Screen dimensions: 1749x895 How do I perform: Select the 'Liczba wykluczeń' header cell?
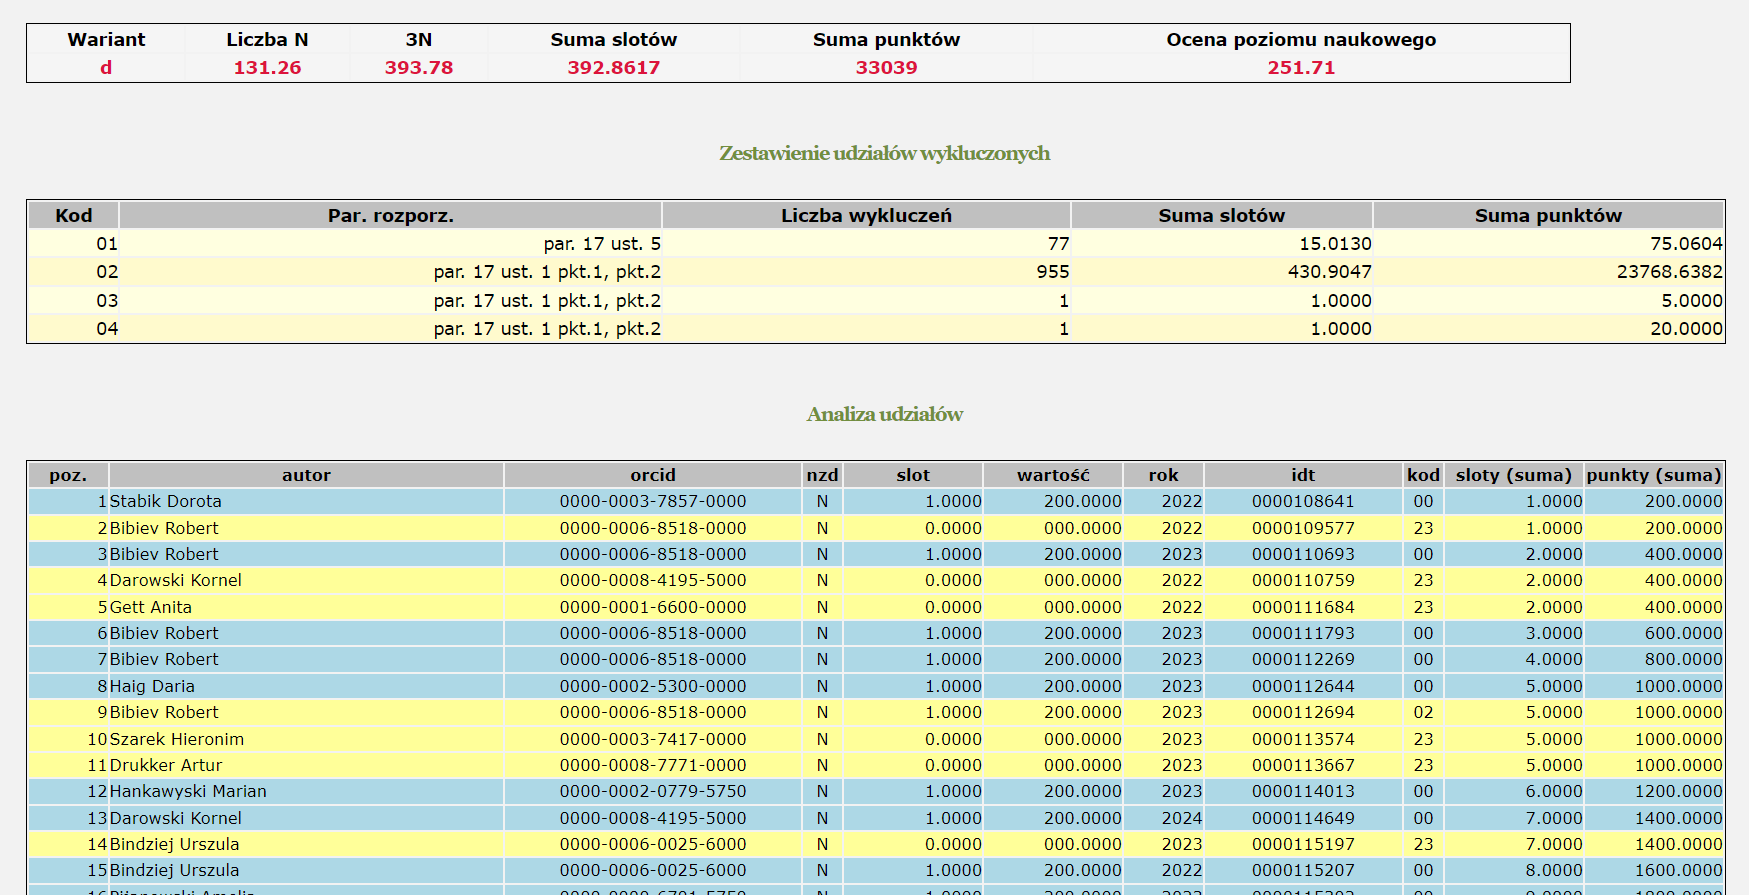point(866,215)
